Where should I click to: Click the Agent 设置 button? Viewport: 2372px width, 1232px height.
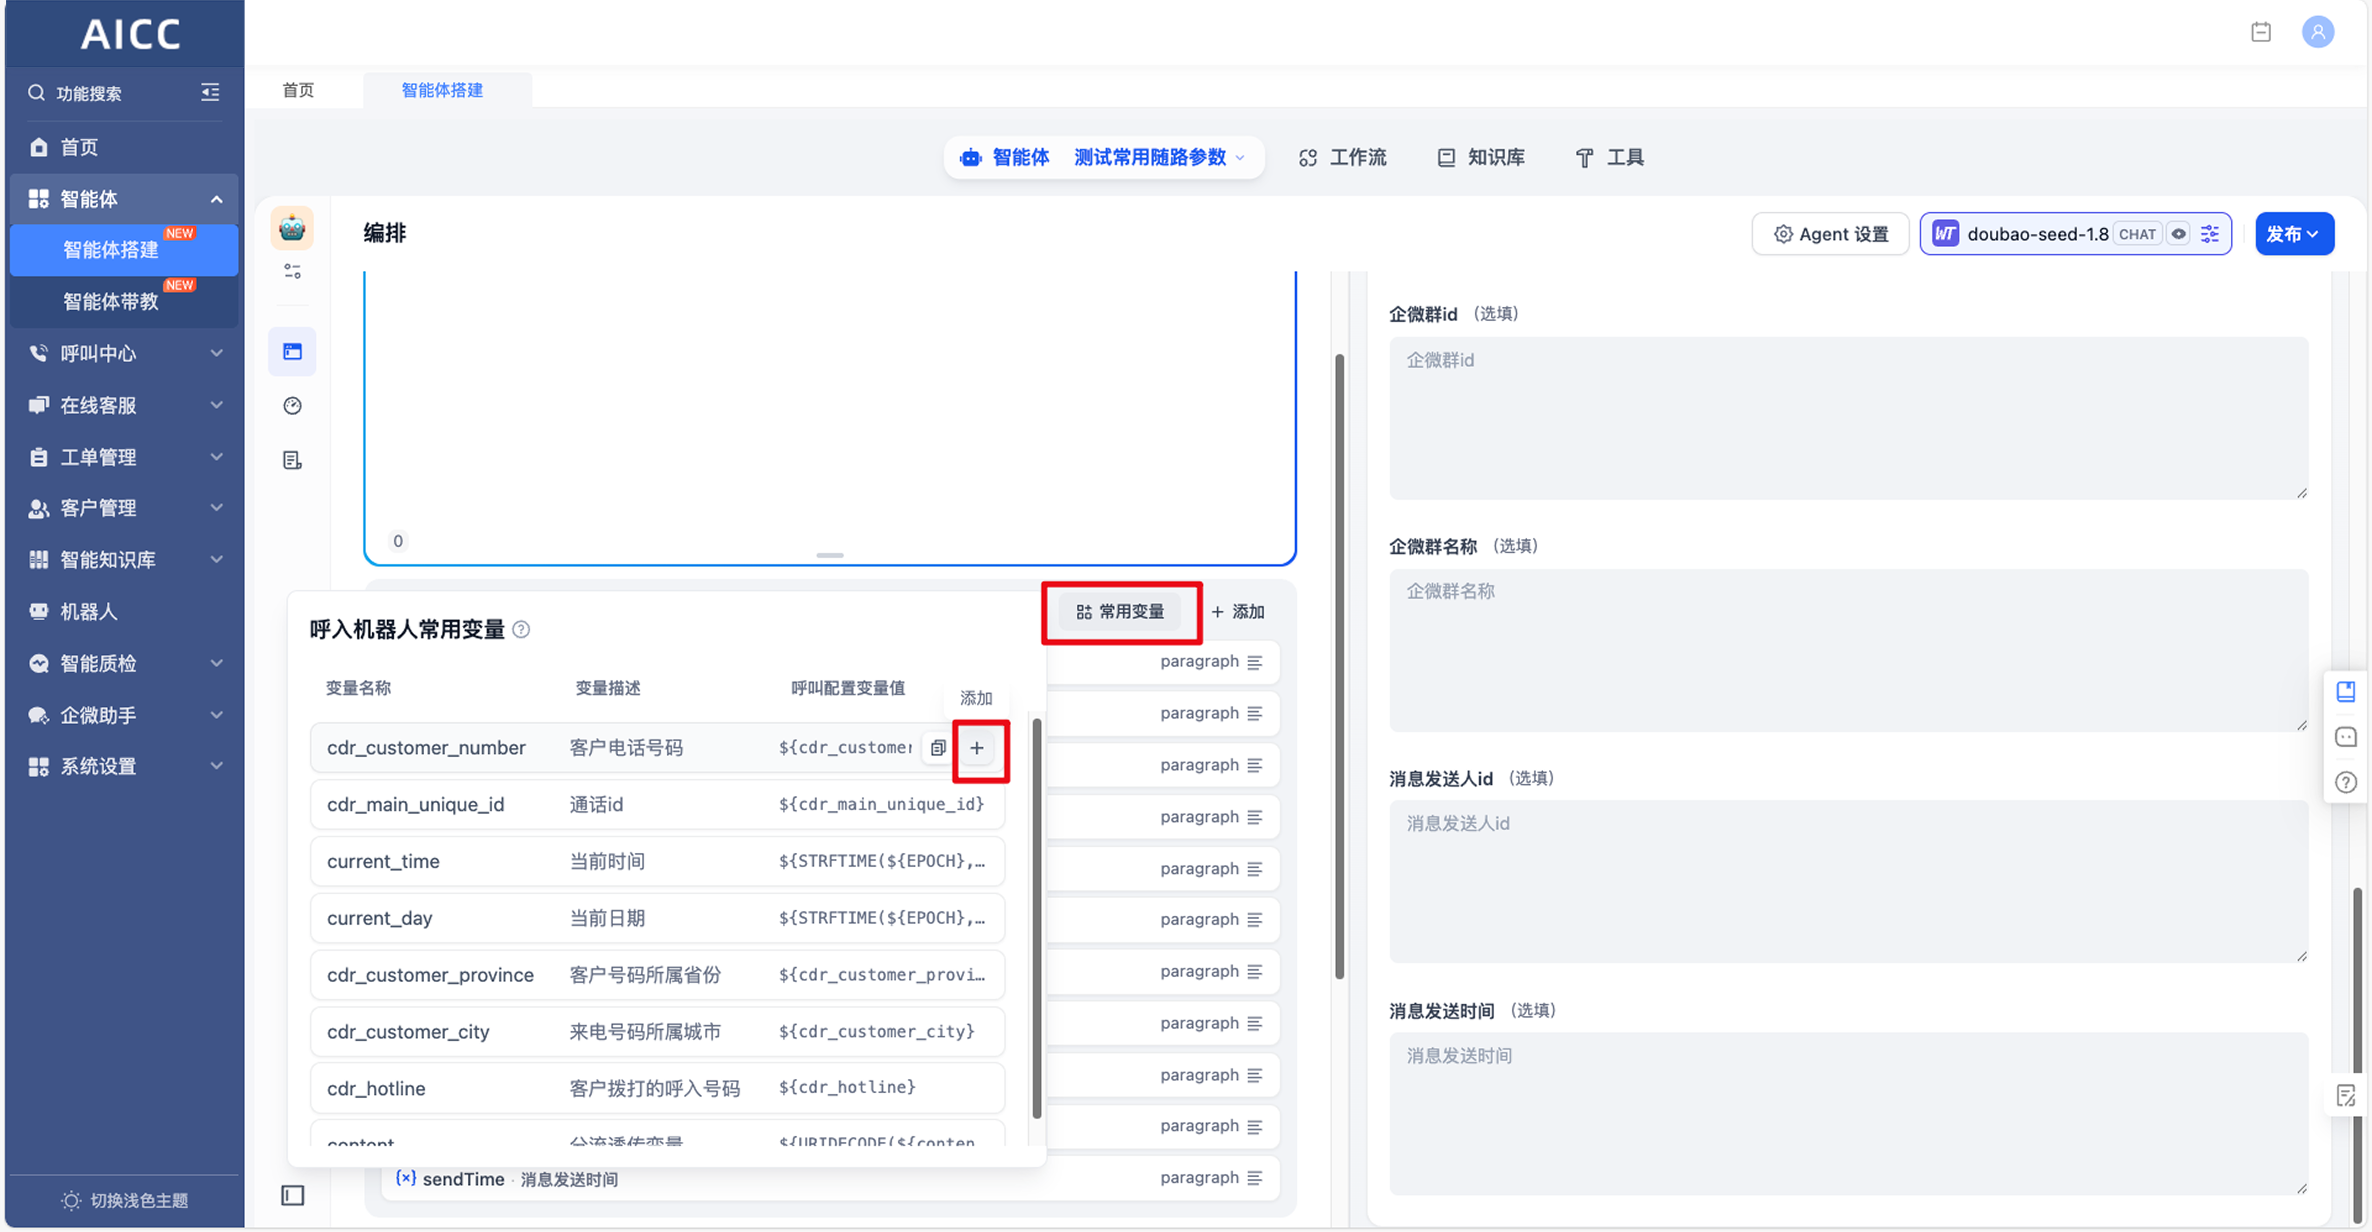pyautogui.click(x=1830, y=234)
